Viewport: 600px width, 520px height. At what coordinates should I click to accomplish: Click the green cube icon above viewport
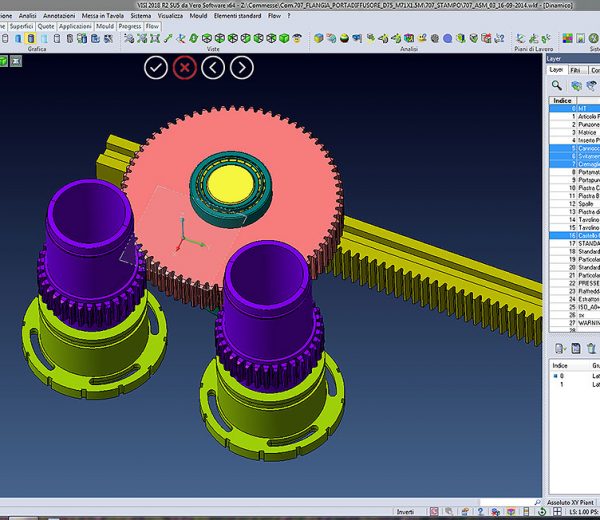click(3, 61)
